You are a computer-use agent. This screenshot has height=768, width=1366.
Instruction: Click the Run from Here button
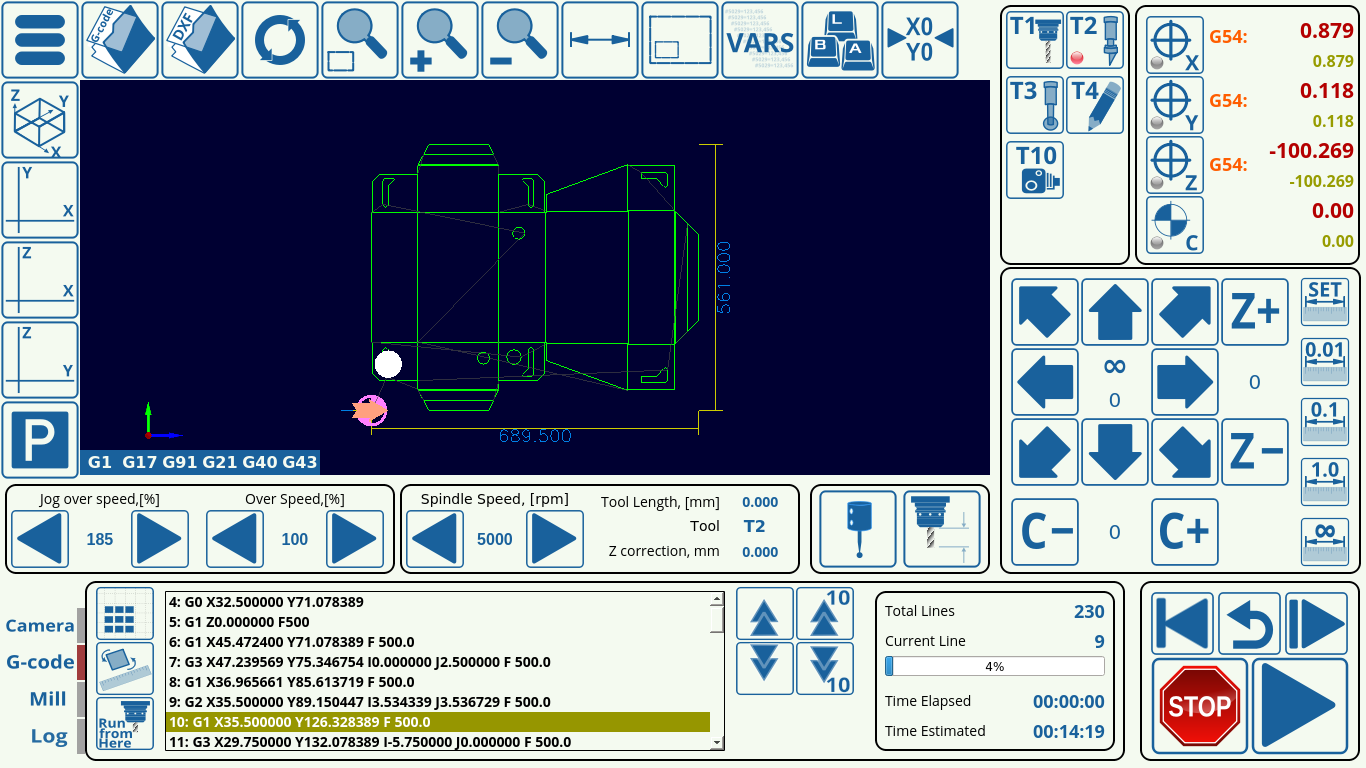[x=122, y=722]
